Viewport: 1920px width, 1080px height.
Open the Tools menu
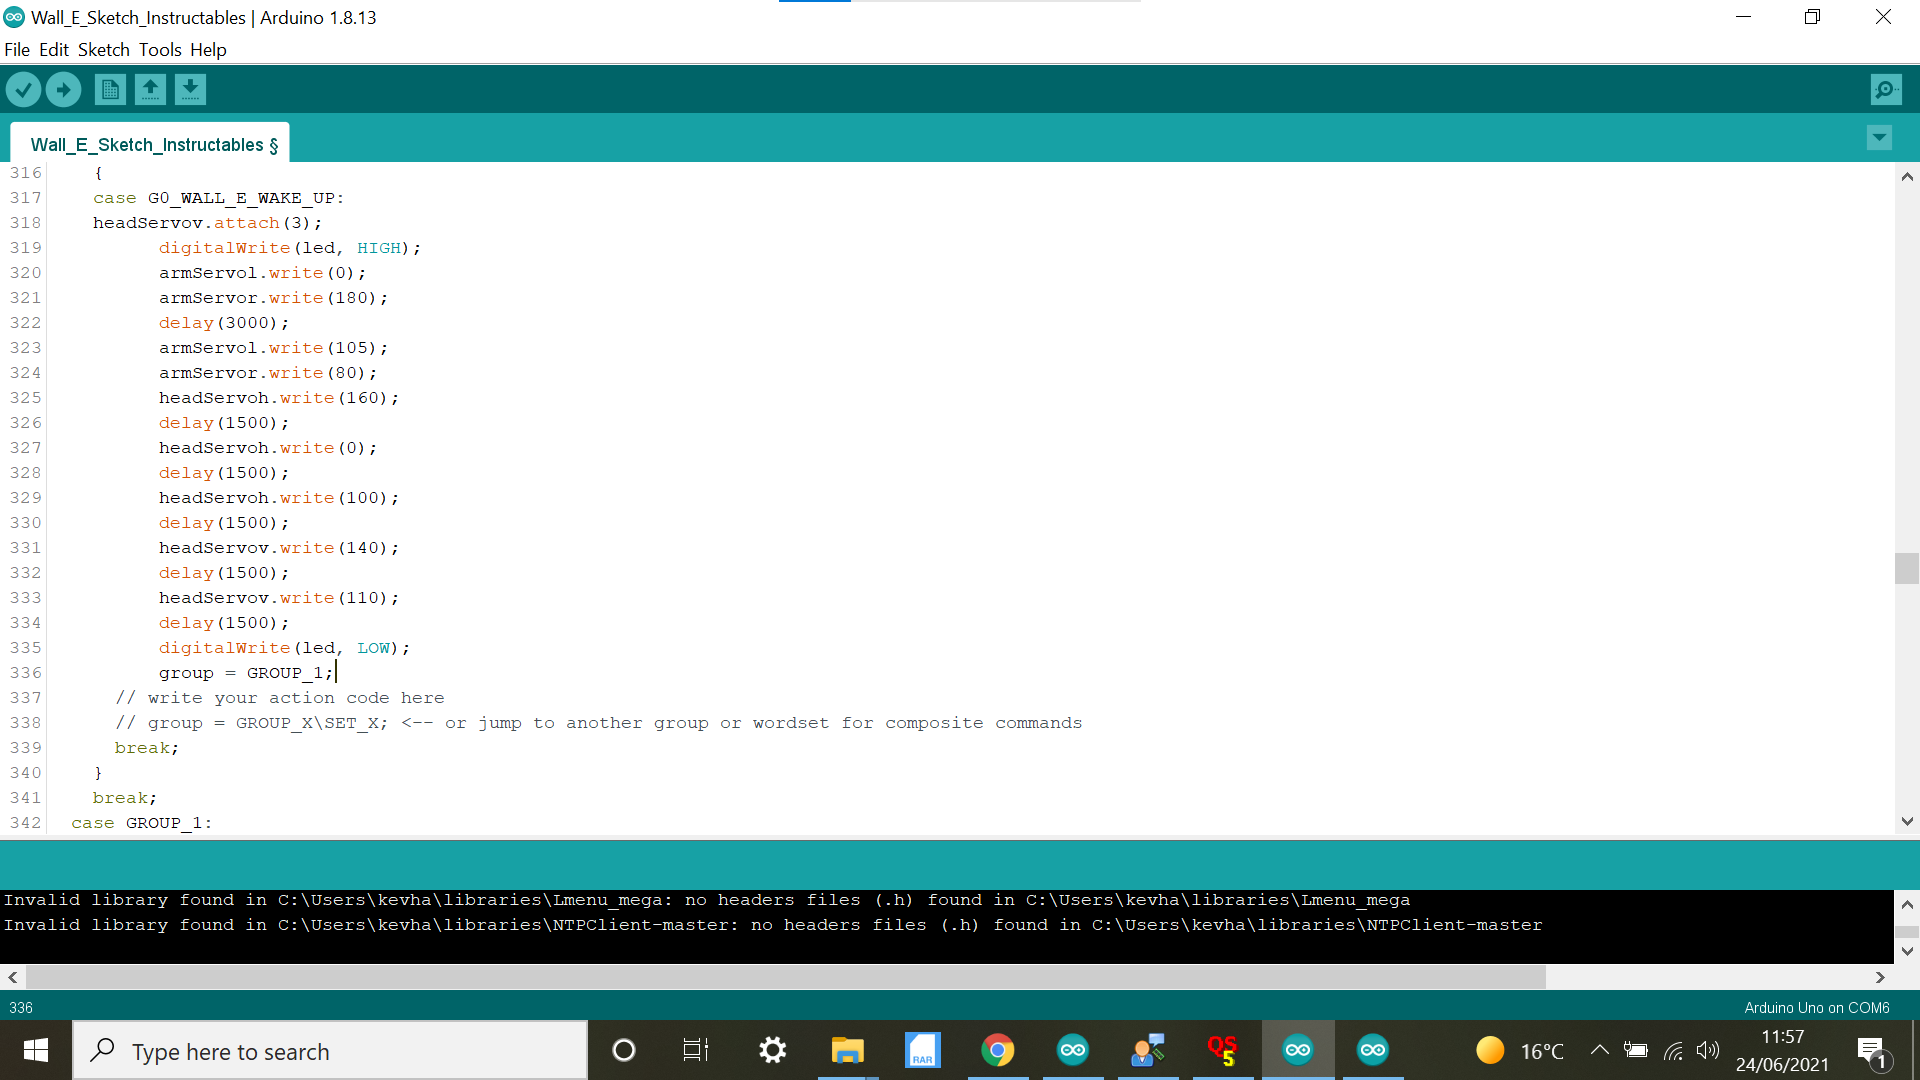[x=160, y=50]
